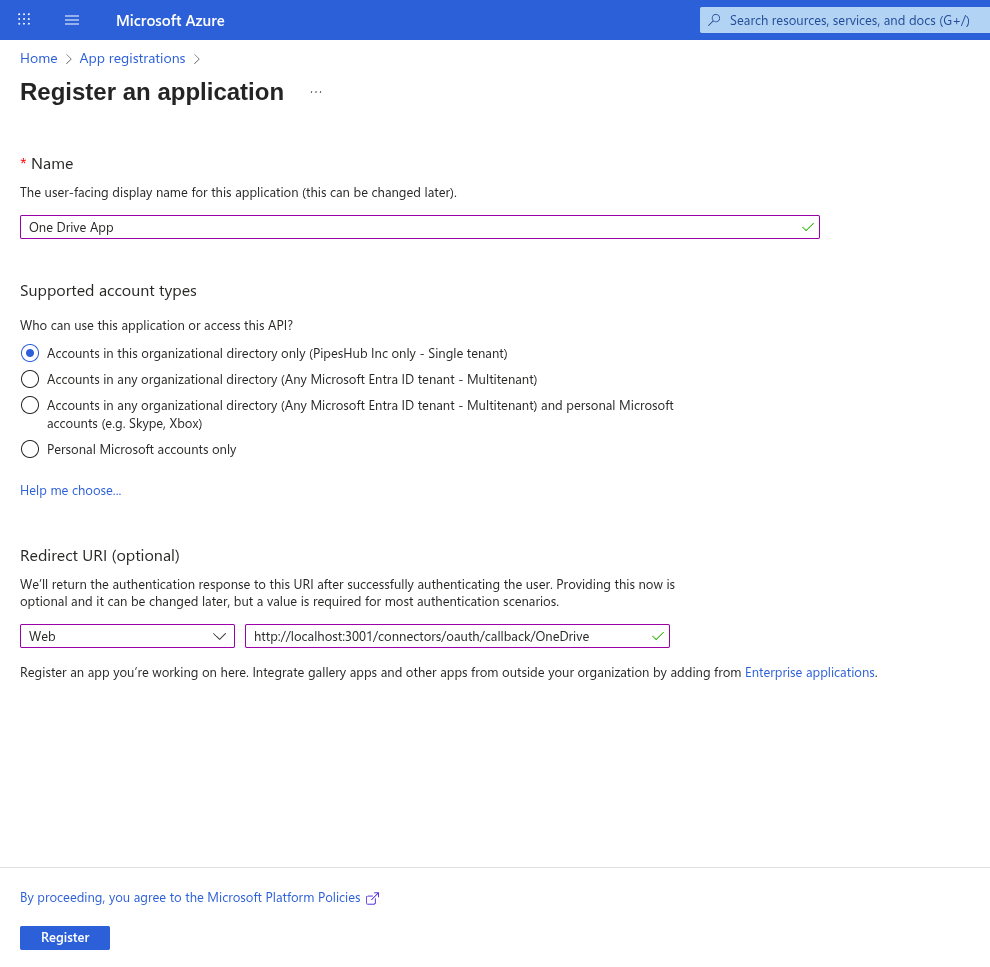Viewport: 990px width, 967px height.
Task: Select Single tenant account type
Action: 29,353
